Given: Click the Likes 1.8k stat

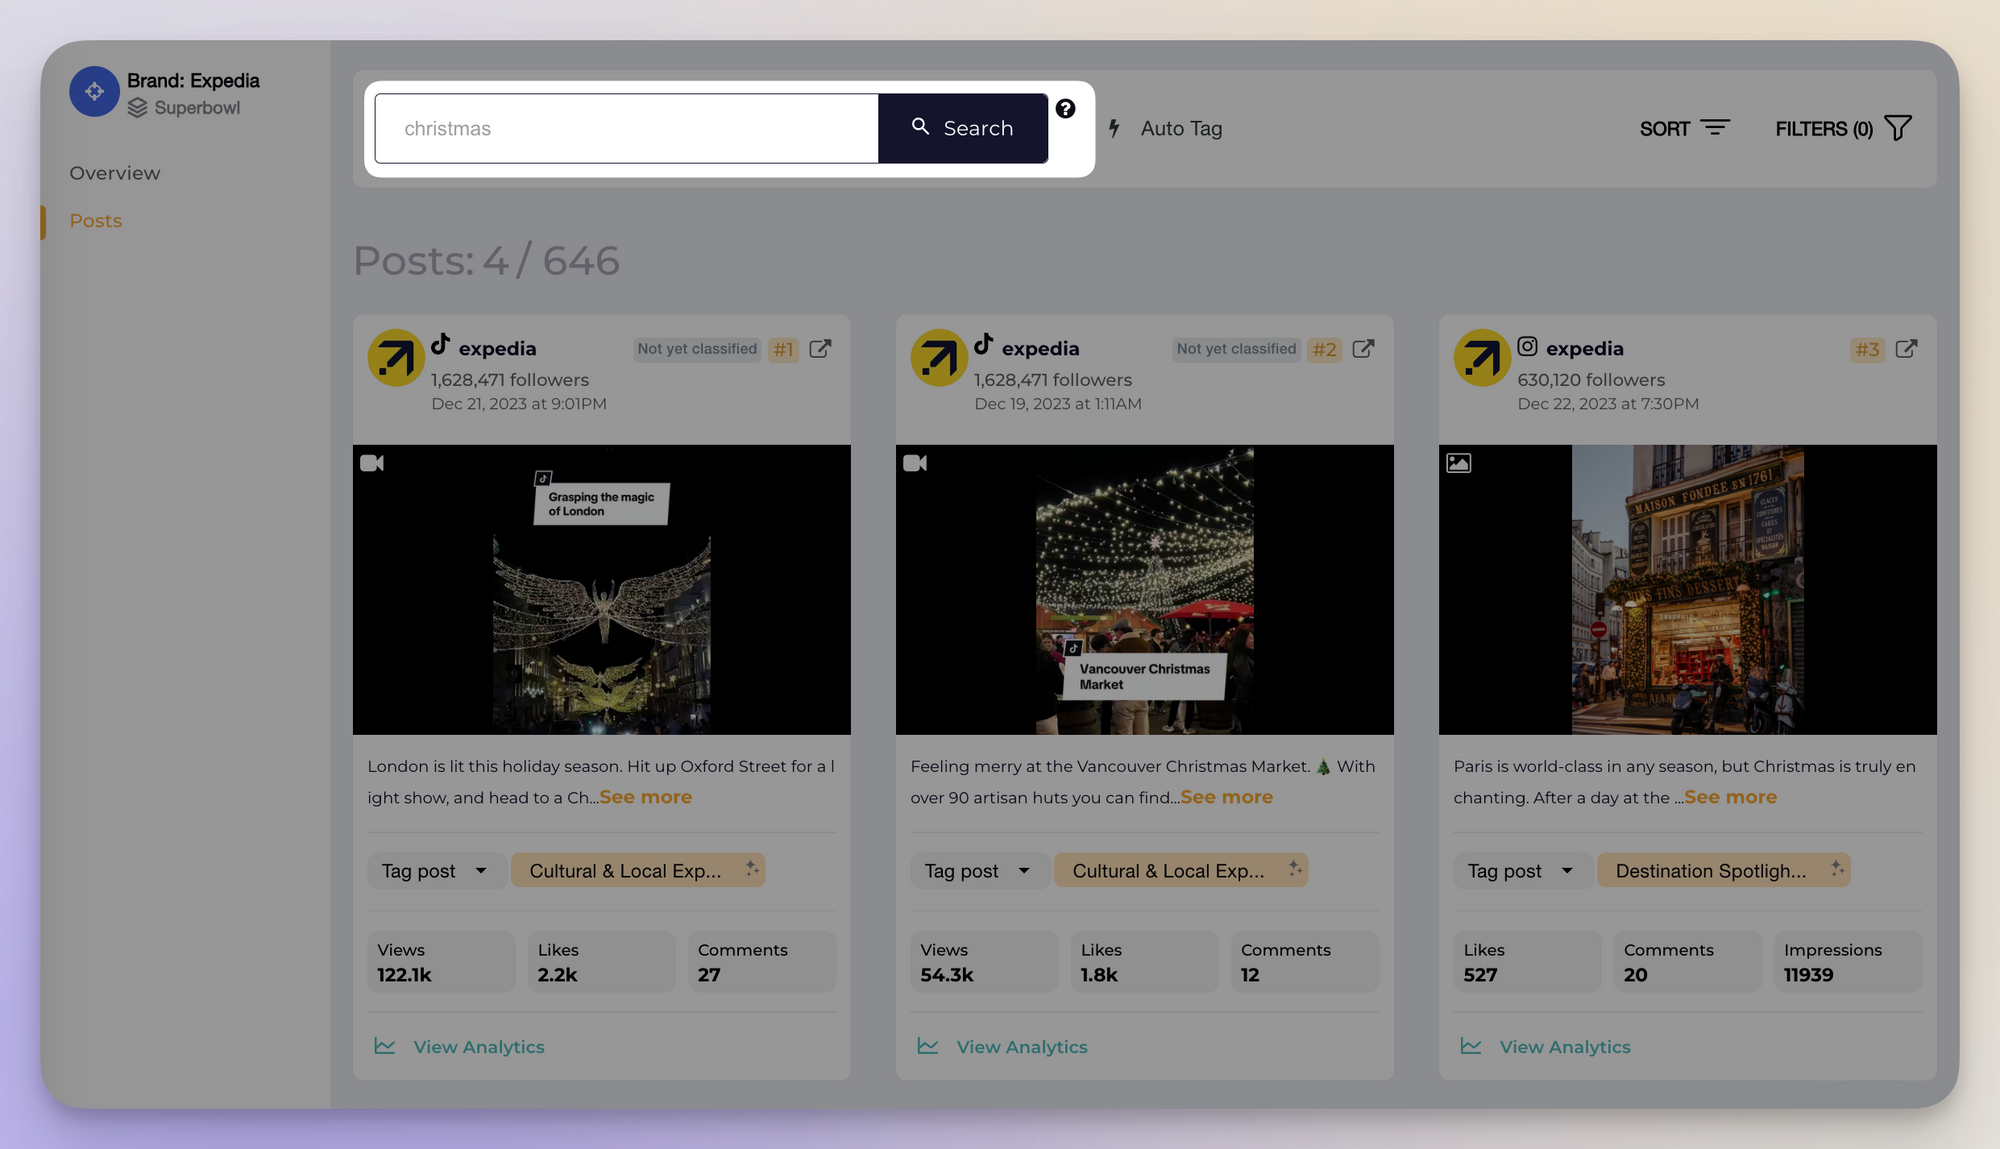Looking at the screenshot, I should pos(1145,962).
